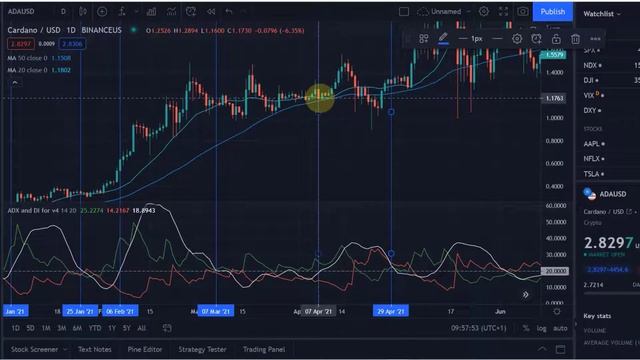Select the 5D time range
Viewport: 640px width, 360px height.
click(30, 328)
